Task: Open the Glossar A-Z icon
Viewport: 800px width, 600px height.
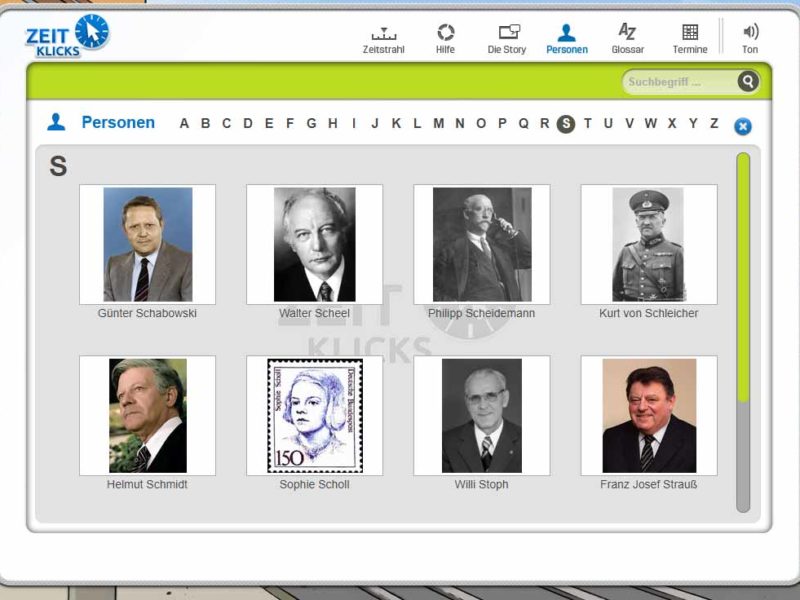Action: click(627, 32)
